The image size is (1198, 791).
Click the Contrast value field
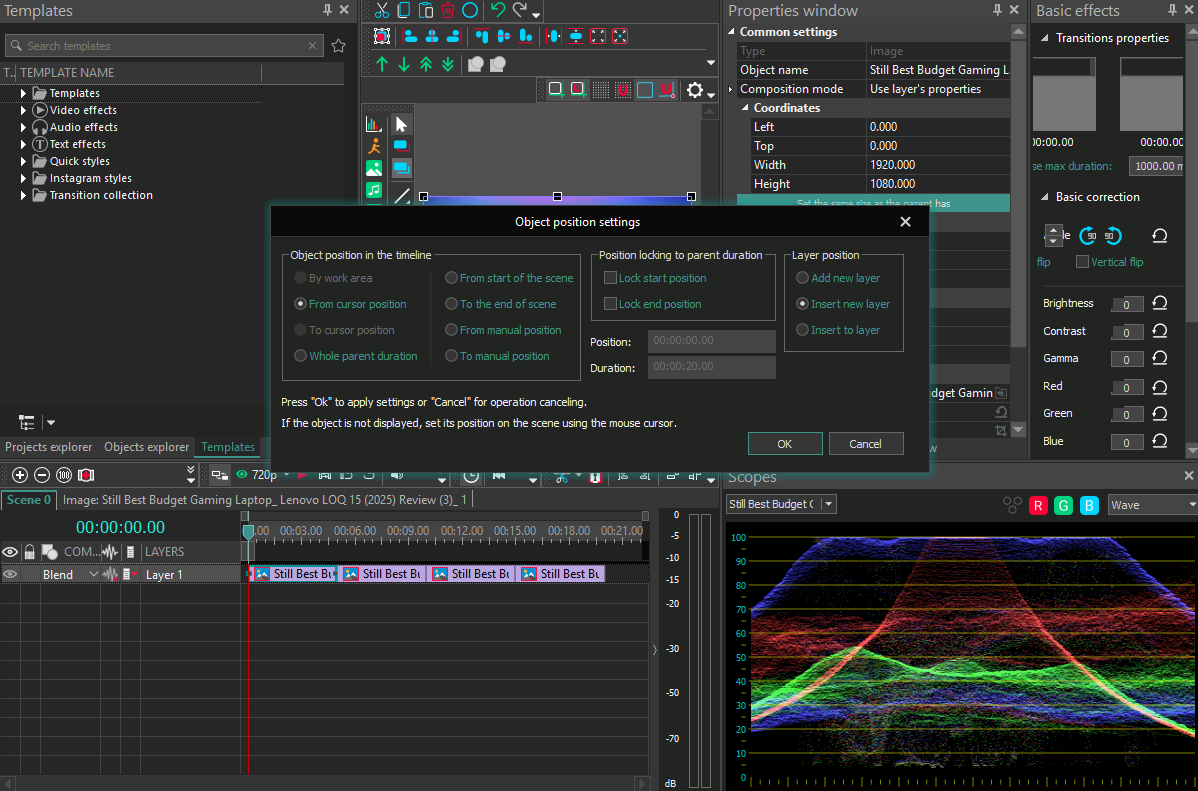point(1126,332)
